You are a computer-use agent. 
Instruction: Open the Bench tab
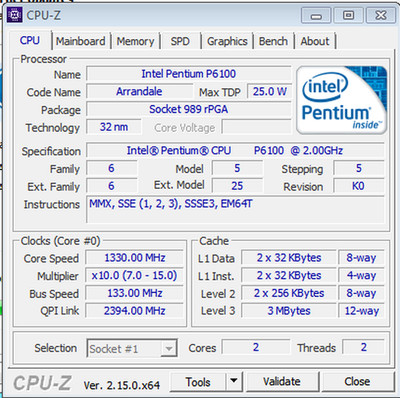[273, 41]
